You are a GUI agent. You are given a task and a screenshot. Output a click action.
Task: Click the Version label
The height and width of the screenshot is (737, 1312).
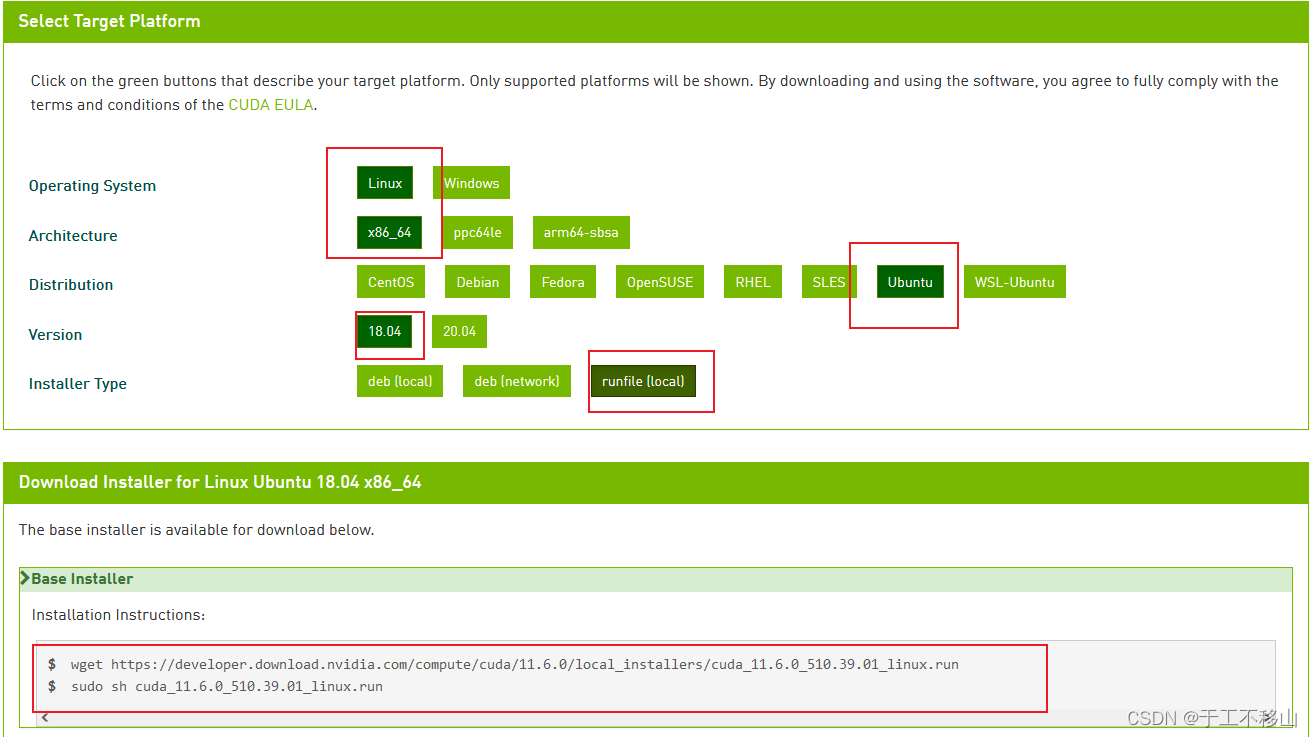[55, 335]
